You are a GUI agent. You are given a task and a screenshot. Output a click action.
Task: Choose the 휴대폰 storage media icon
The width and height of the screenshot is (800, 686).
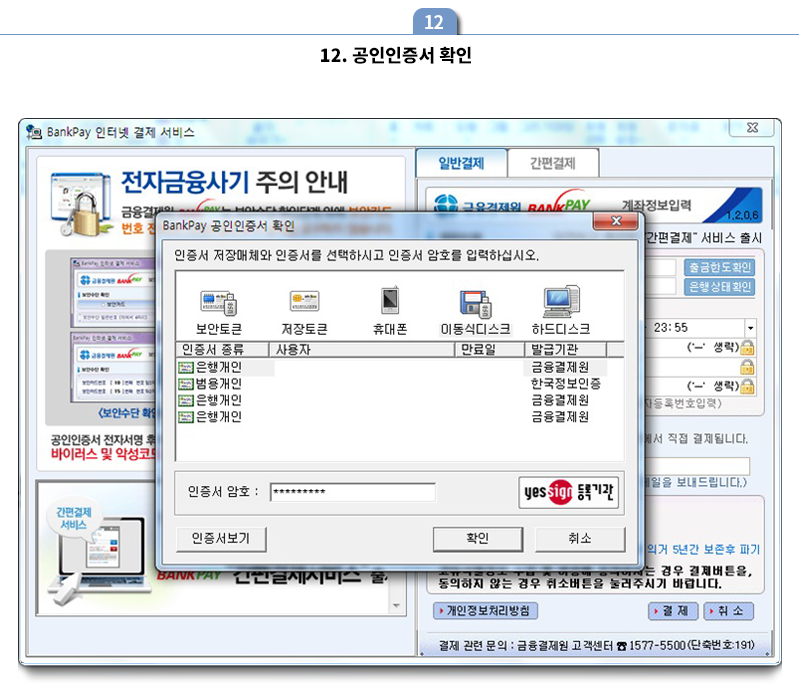390,311
